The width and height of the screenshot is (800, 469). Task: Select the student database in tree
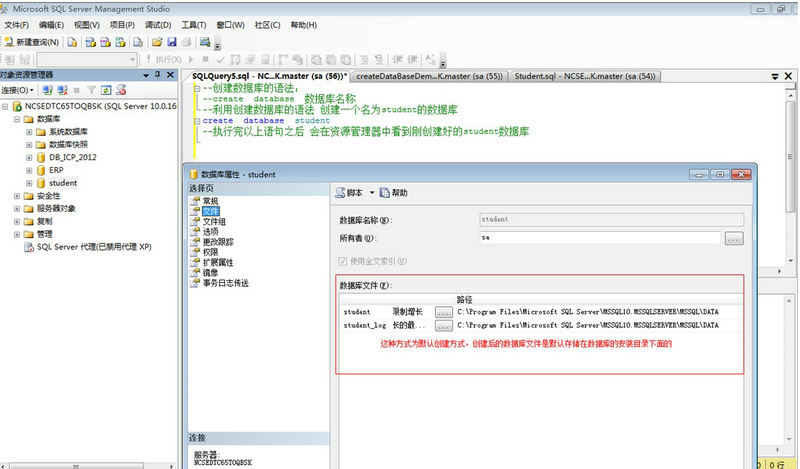(x=63, y=183)
